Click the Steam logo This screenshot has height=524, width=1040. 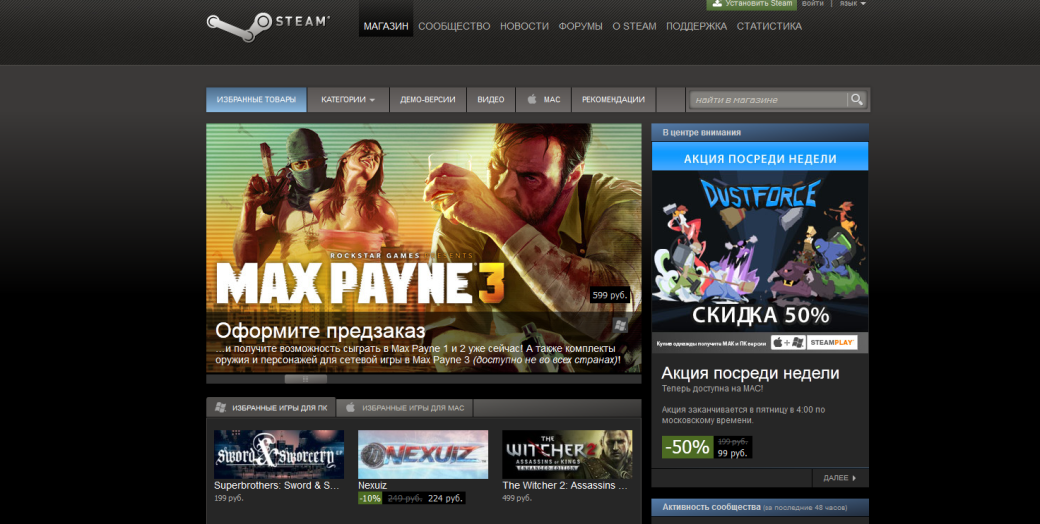[267, 27]
